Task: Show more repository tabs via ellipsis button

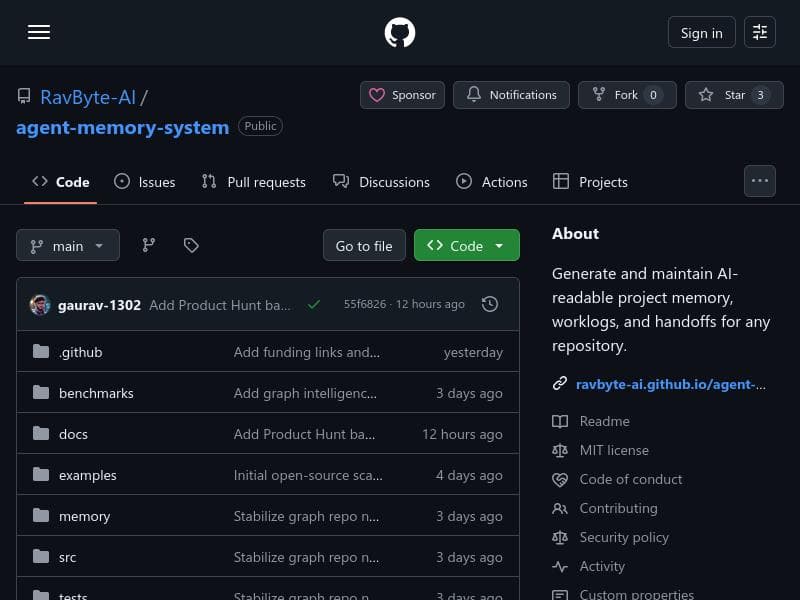Action: tap(760, 181)
